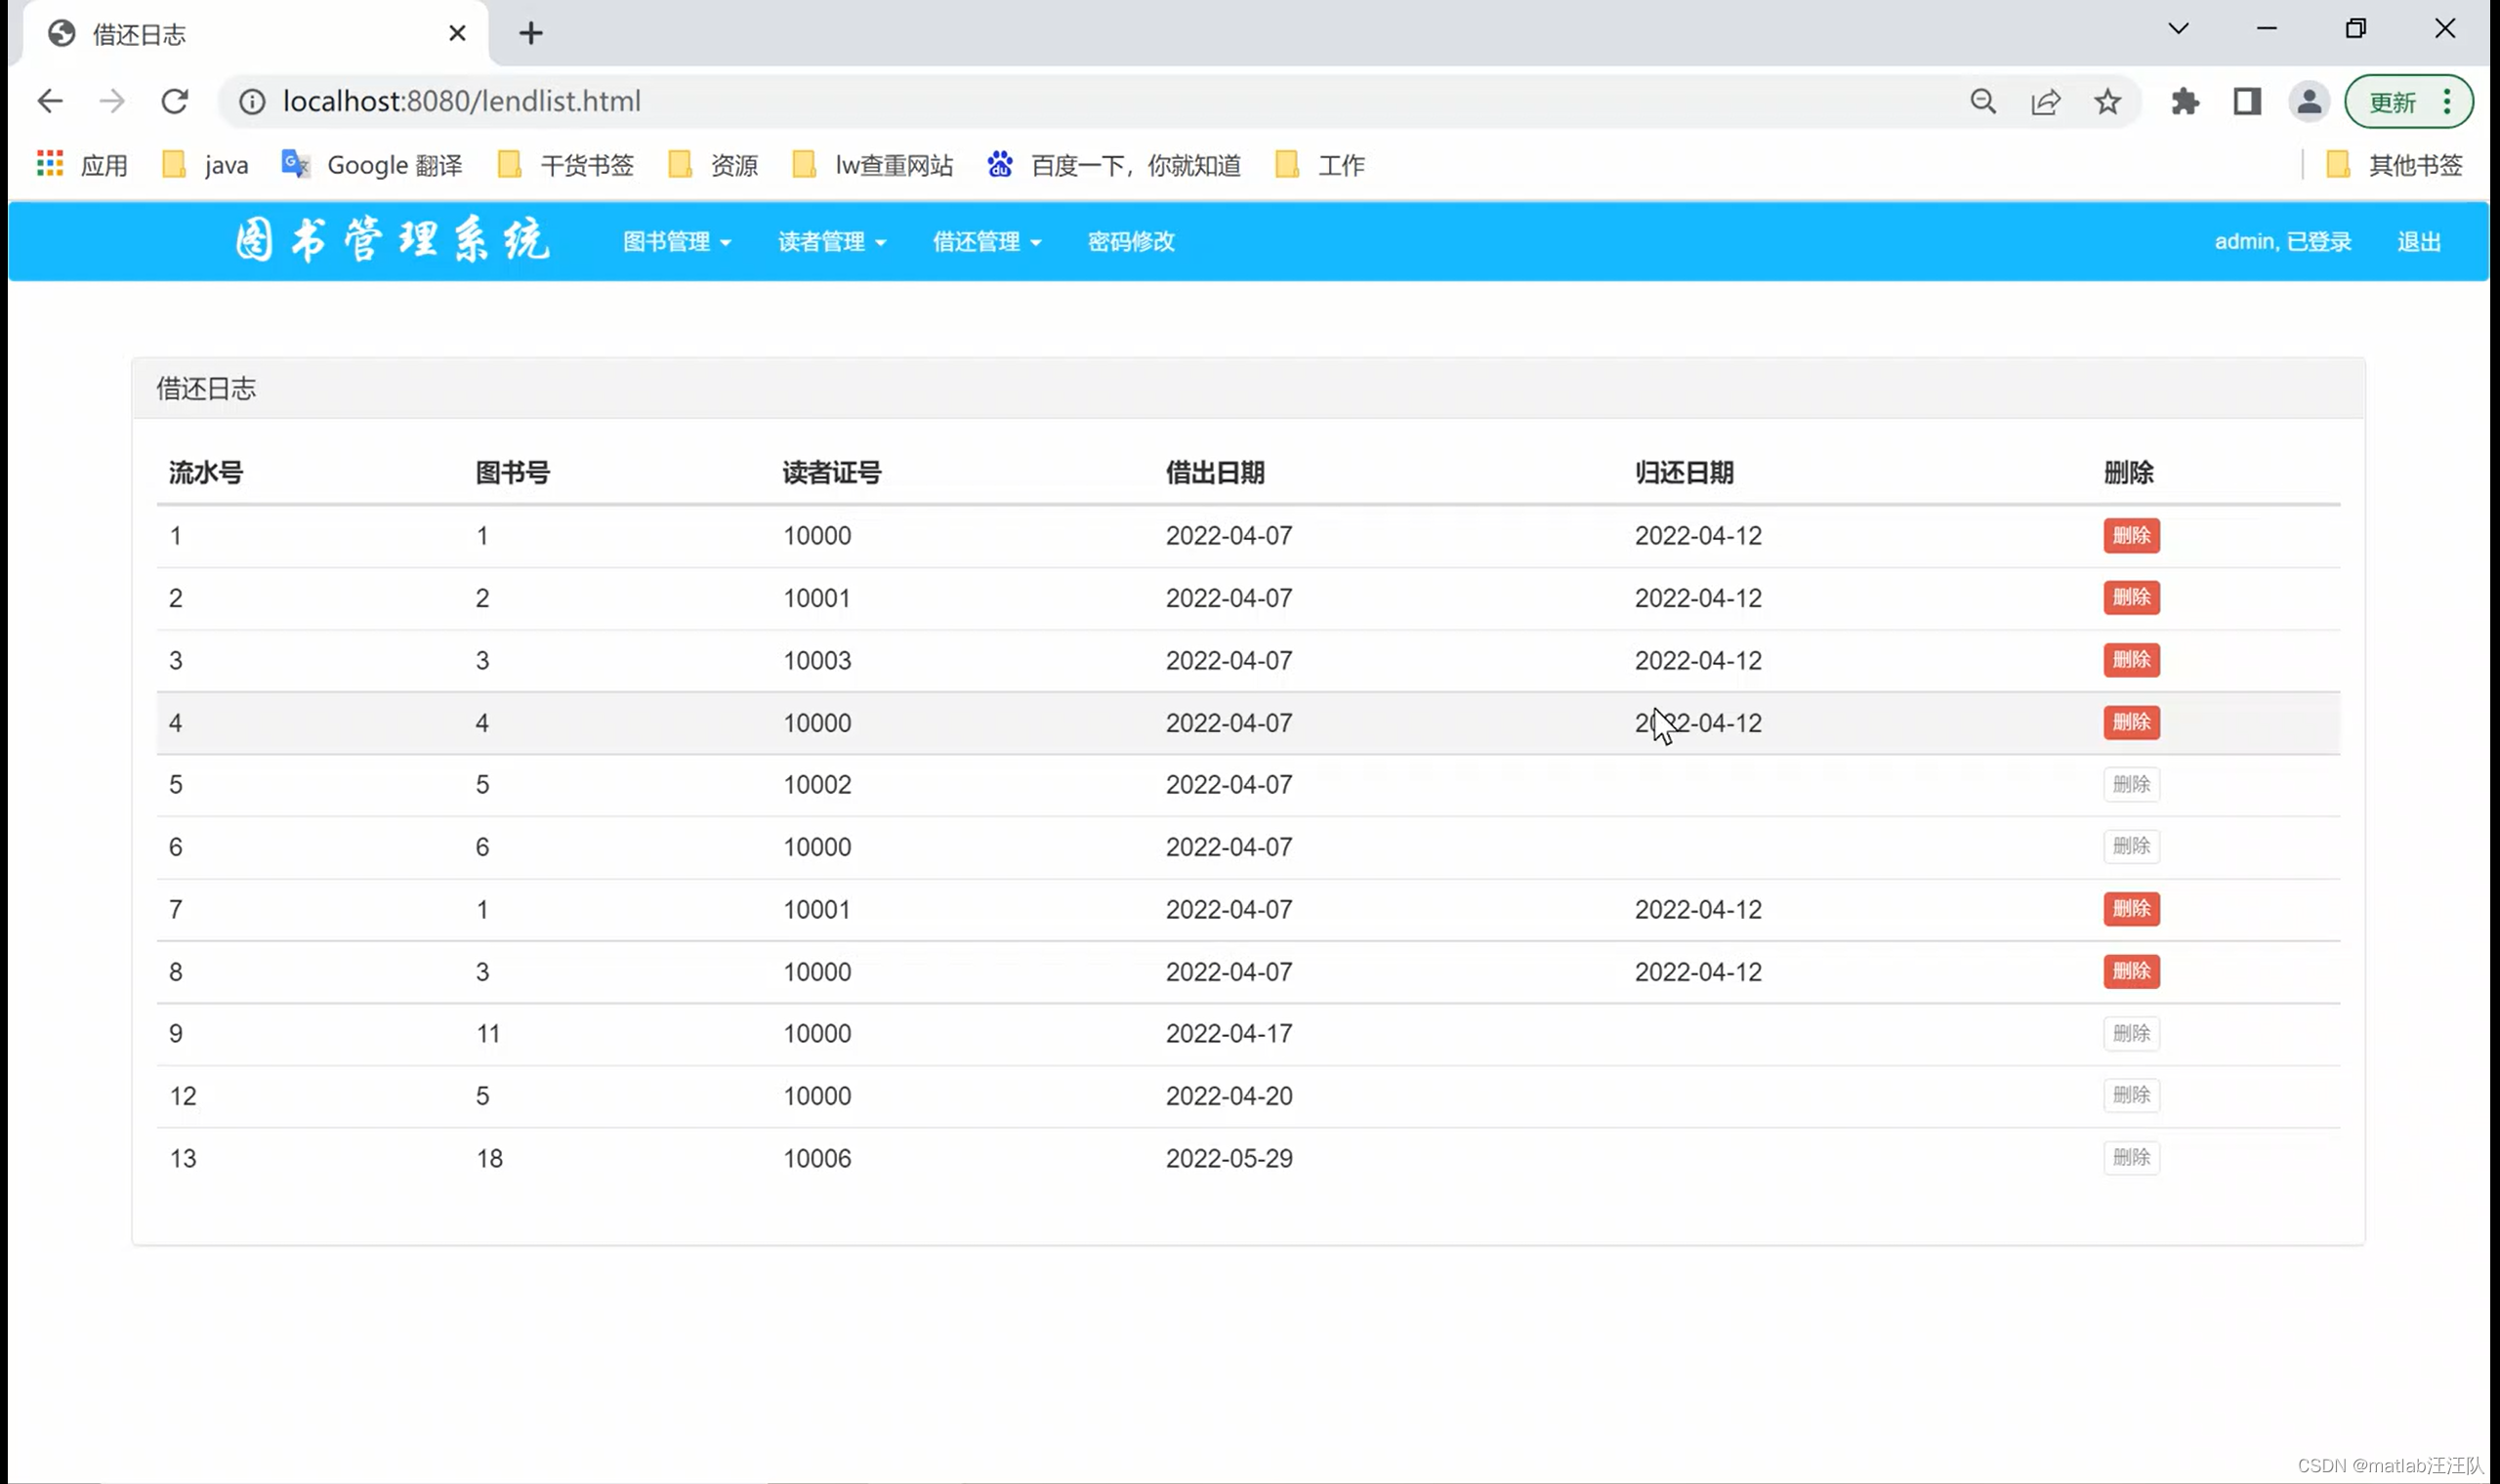Expand the 图书管理 dropdown menu
Image resolution: width=2500 pixels, height=1484 pixels.
pyautogui.click(x=677, y=242)
